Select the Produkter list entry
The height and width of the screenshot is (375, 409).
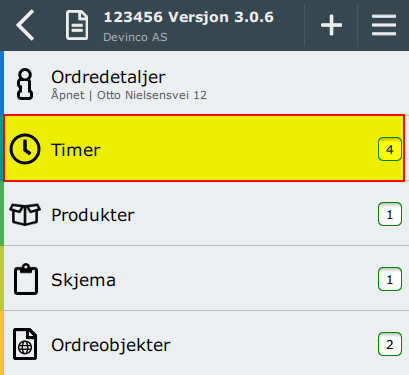point(204,214)
